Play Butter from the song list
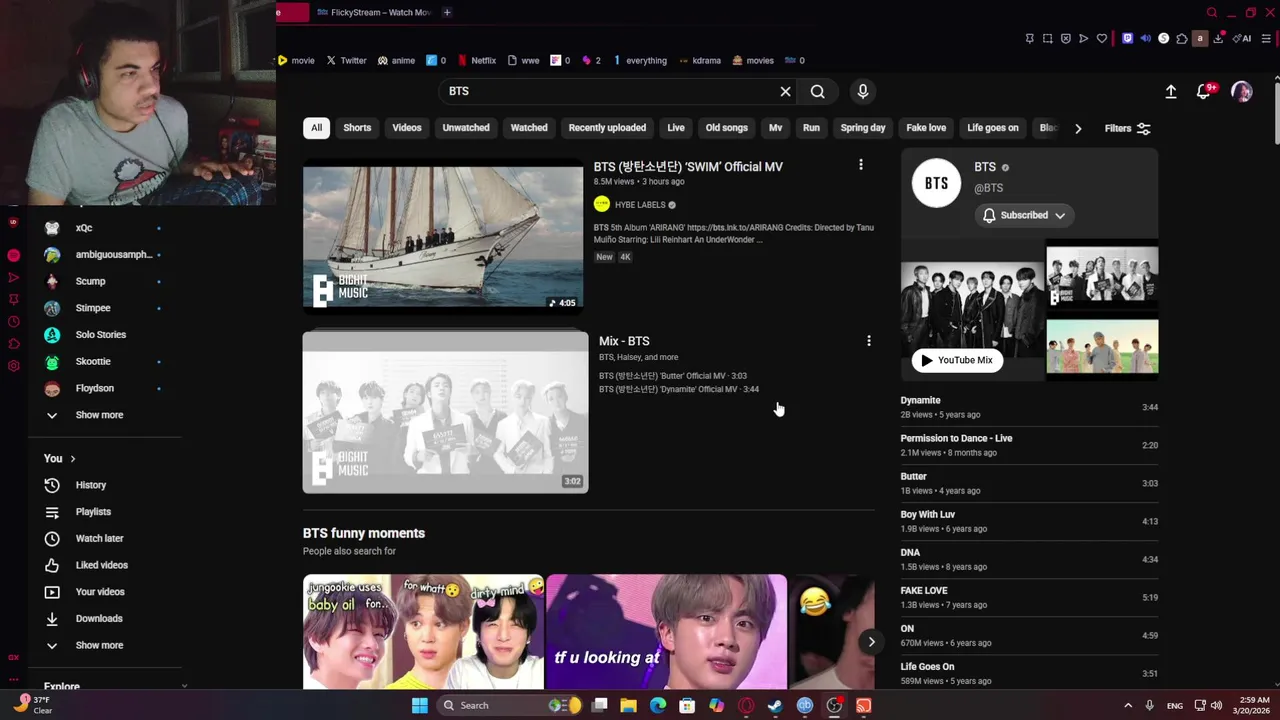 tap(1029, 483)
